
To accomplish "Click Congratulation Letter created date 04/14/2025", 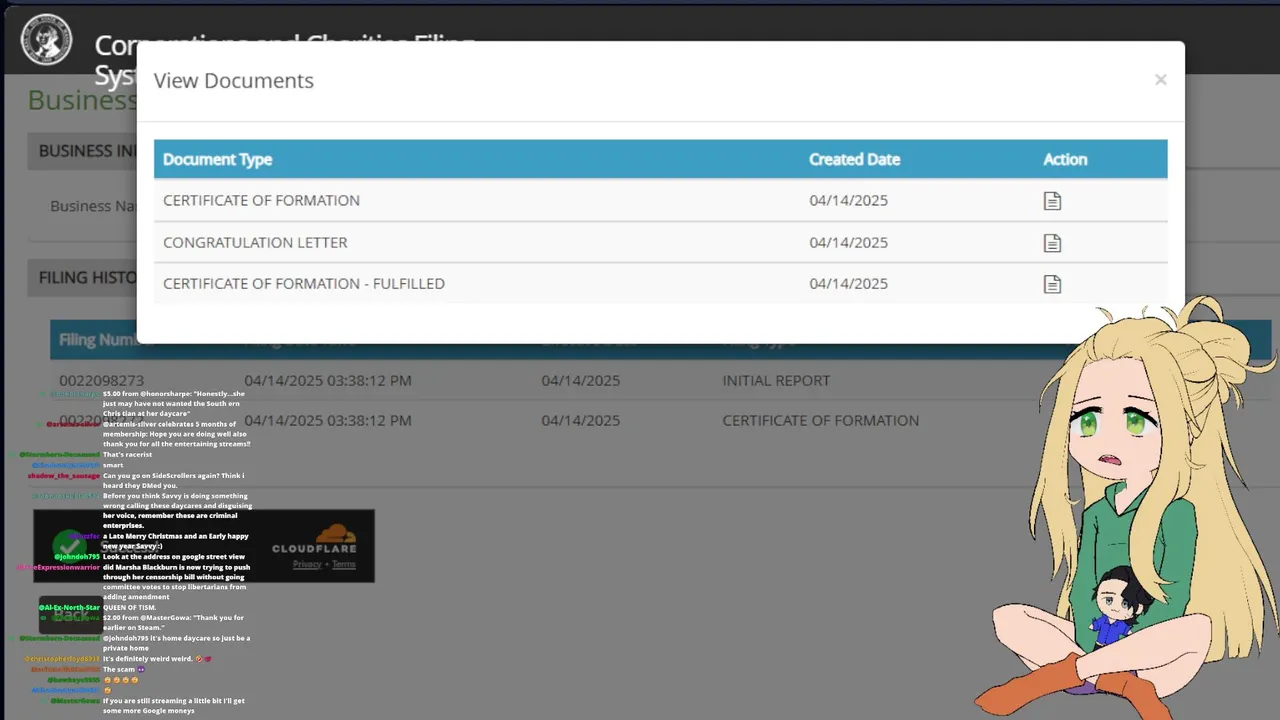I will [x=848, y=242].
